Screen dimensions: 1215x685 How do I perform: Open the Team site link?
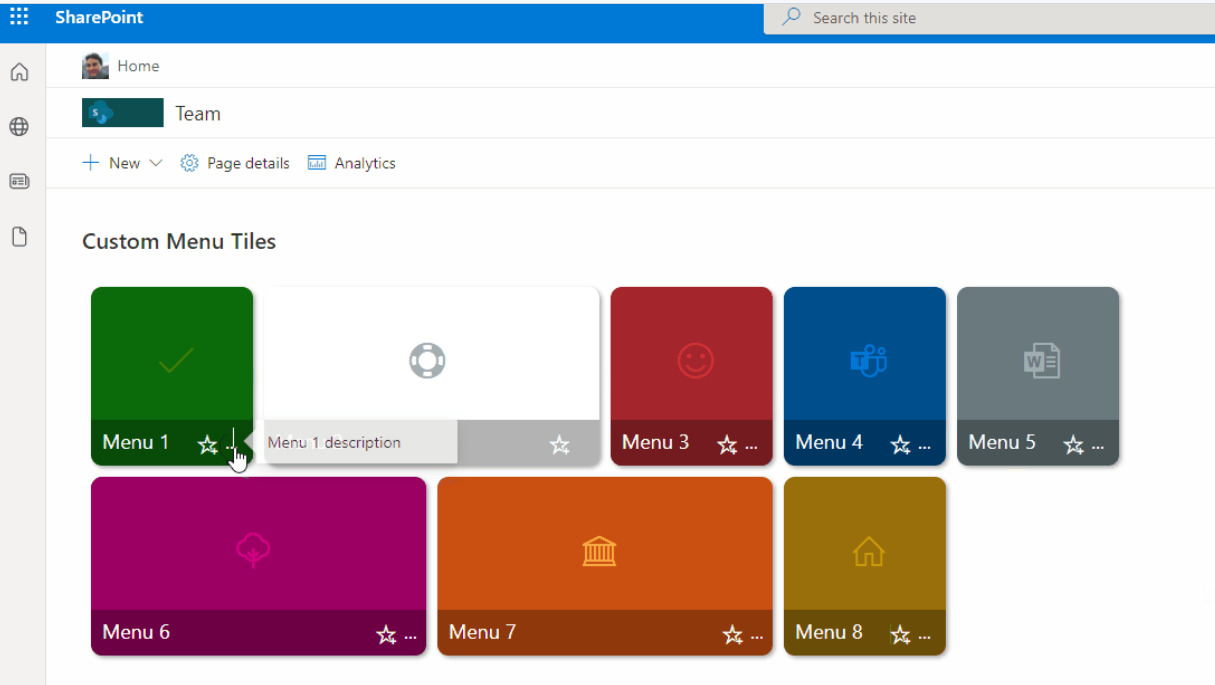[197, 113]
